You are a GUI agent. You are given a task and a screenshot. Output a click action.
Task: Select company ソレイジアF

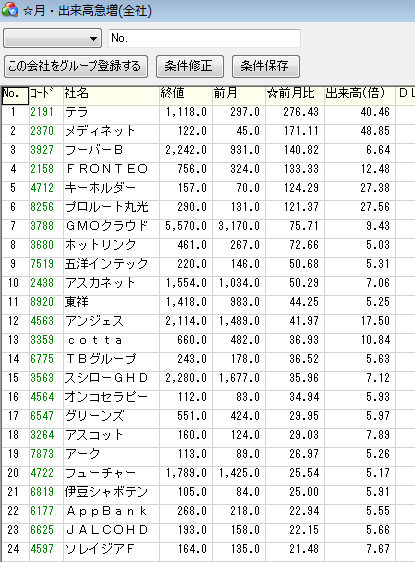[x=100, y=549]
